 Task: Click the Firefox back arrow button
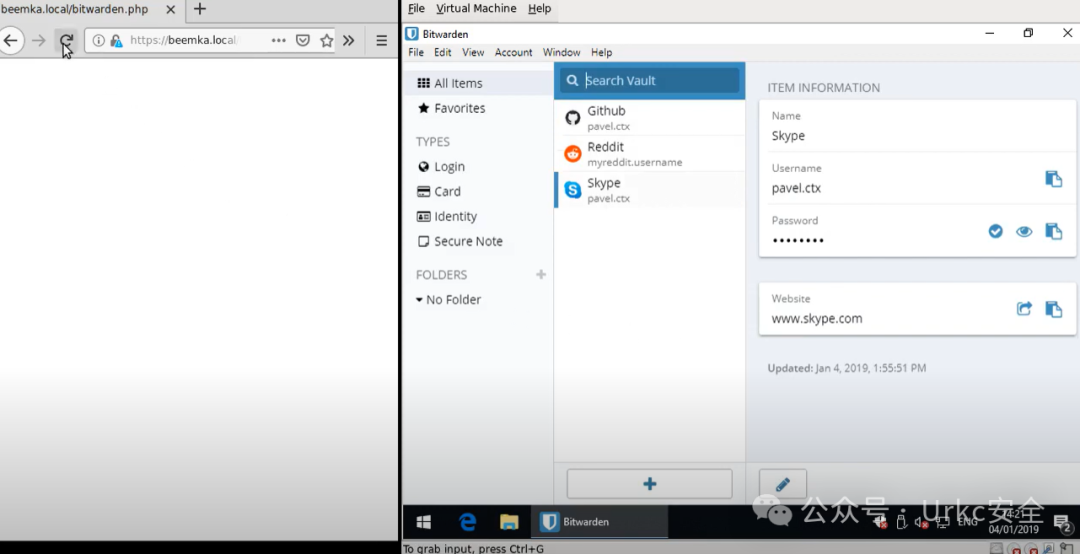click(x=10, y=41)
